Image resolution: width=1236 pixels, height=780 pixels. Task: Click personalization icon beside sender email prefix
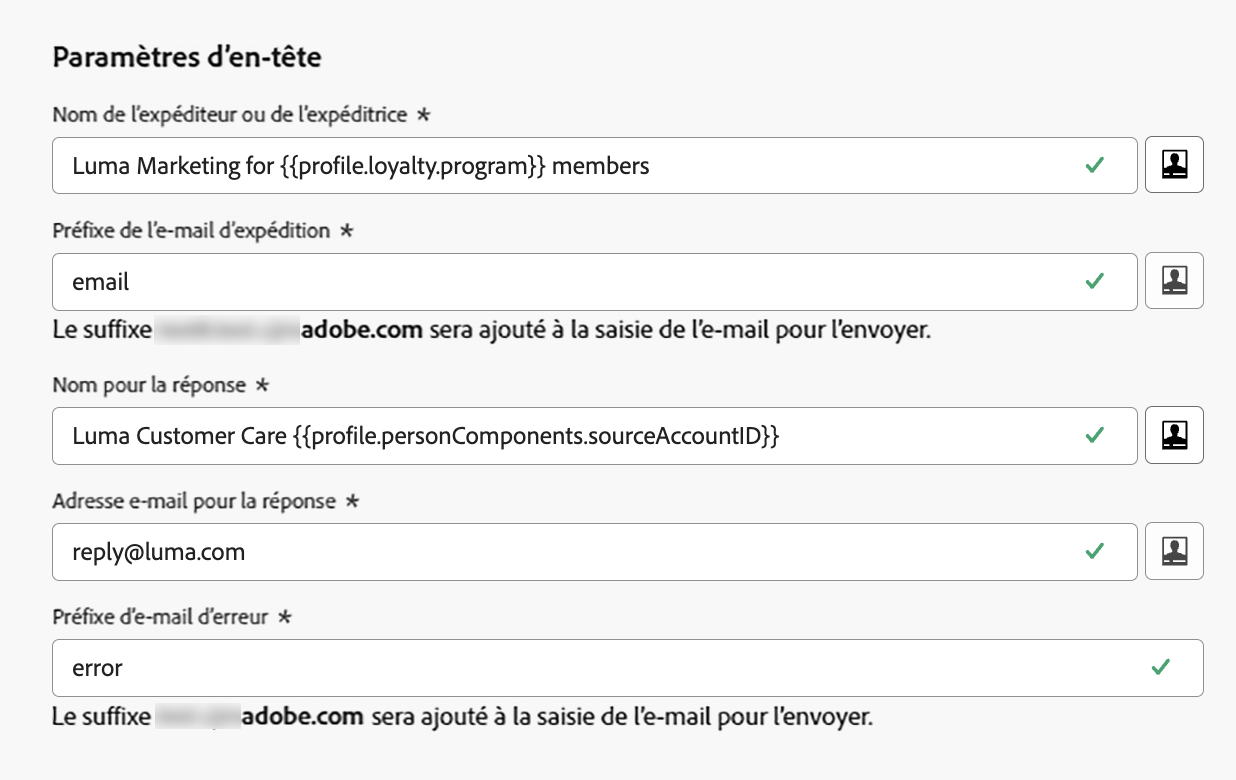[x=1174, y=281]
